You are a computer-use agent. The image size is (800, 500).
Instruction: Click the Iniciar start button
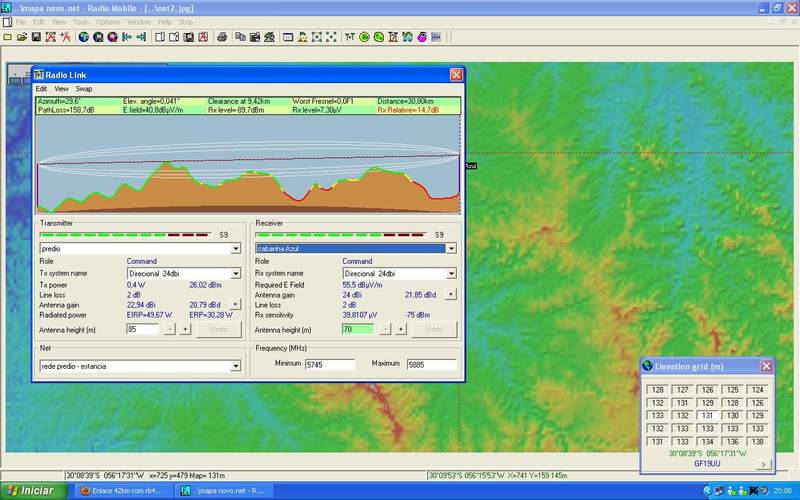pos(31,490)
